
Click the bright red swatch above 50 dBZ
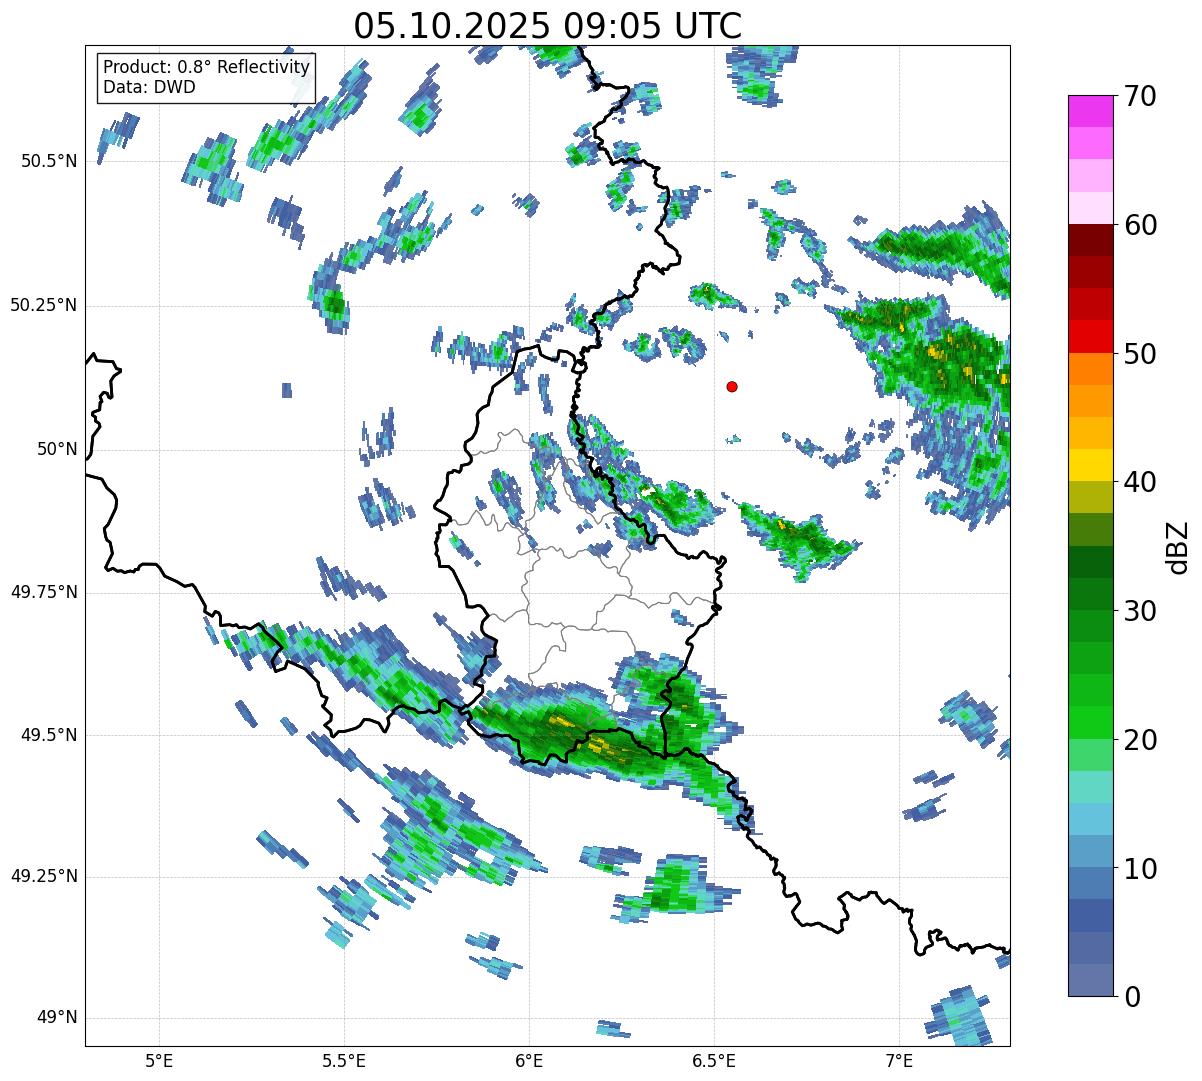(1091, 336)
